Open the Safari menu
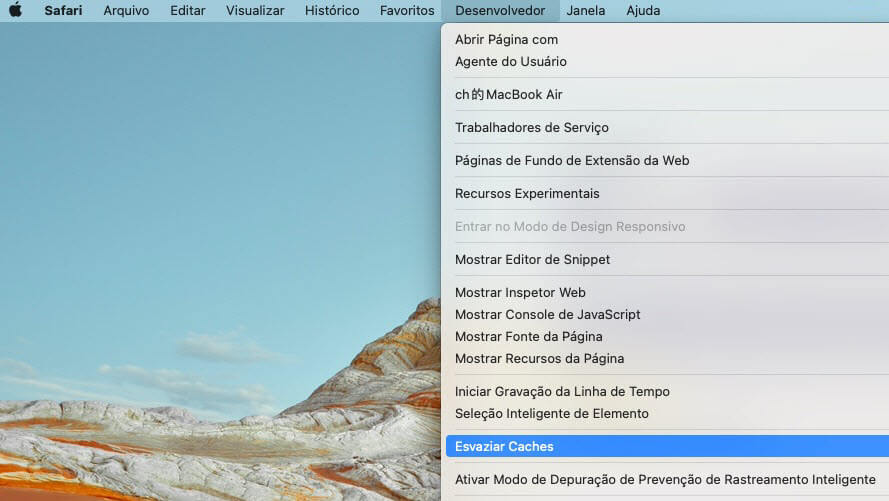 [63, 10]
